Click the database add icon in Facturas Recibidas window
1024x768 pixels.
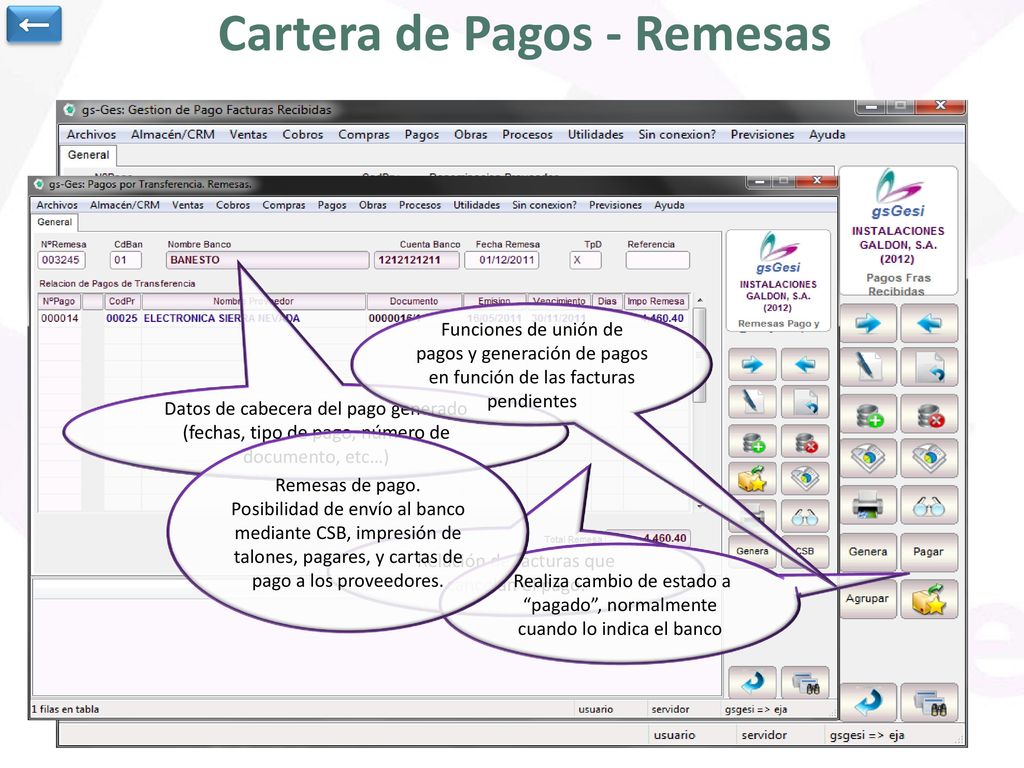(x=868, y=415)
